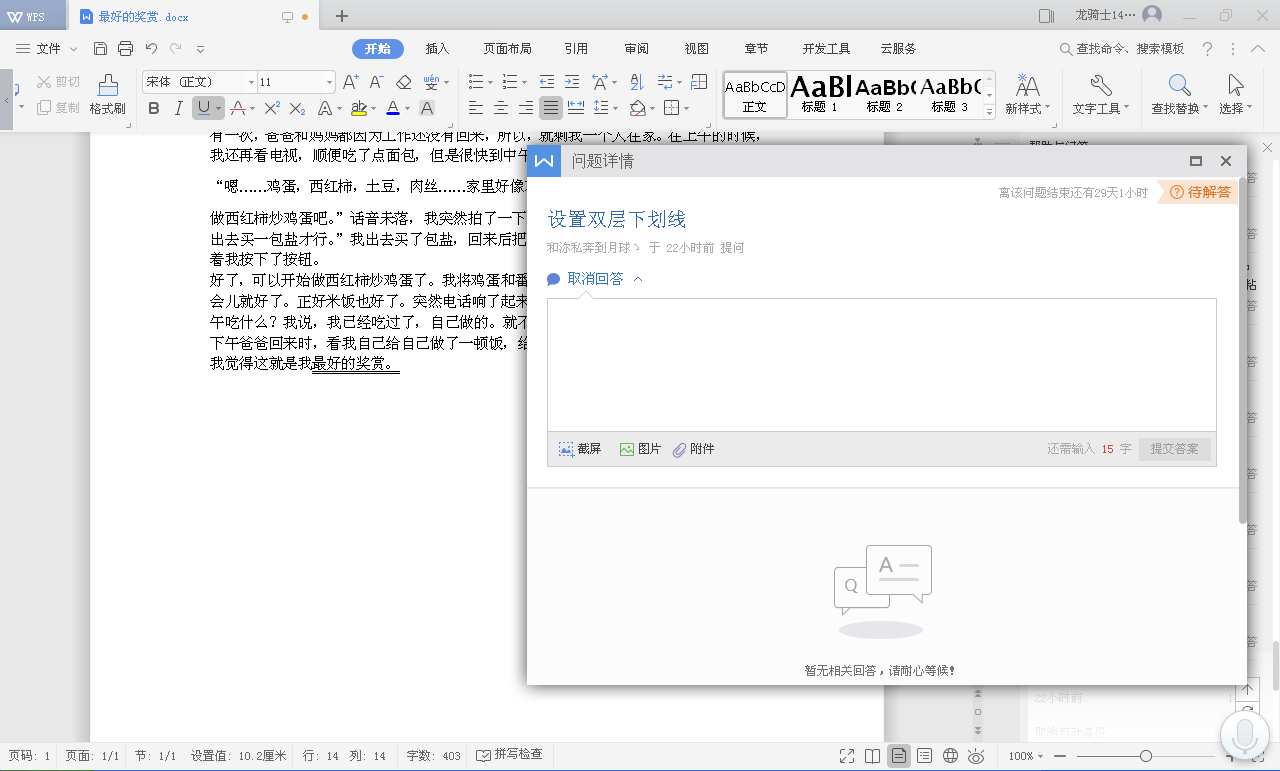The height and width of the screenshot is (771, 1280).
Task: Expand the styles gallery more arrow
Action: 989,114
